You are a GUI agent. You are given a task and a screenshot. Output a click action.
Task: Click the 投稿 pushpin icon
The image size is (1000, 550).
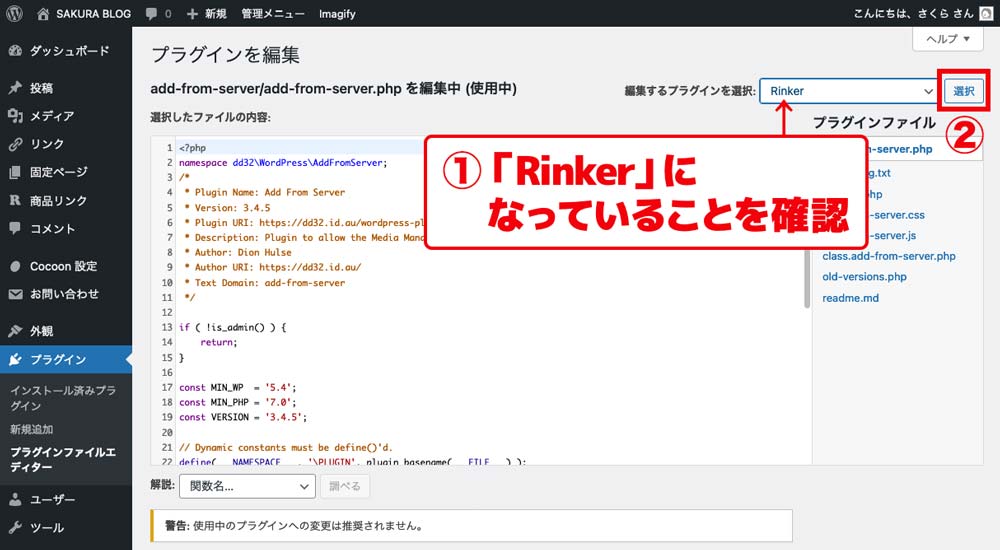click(15, 87)
